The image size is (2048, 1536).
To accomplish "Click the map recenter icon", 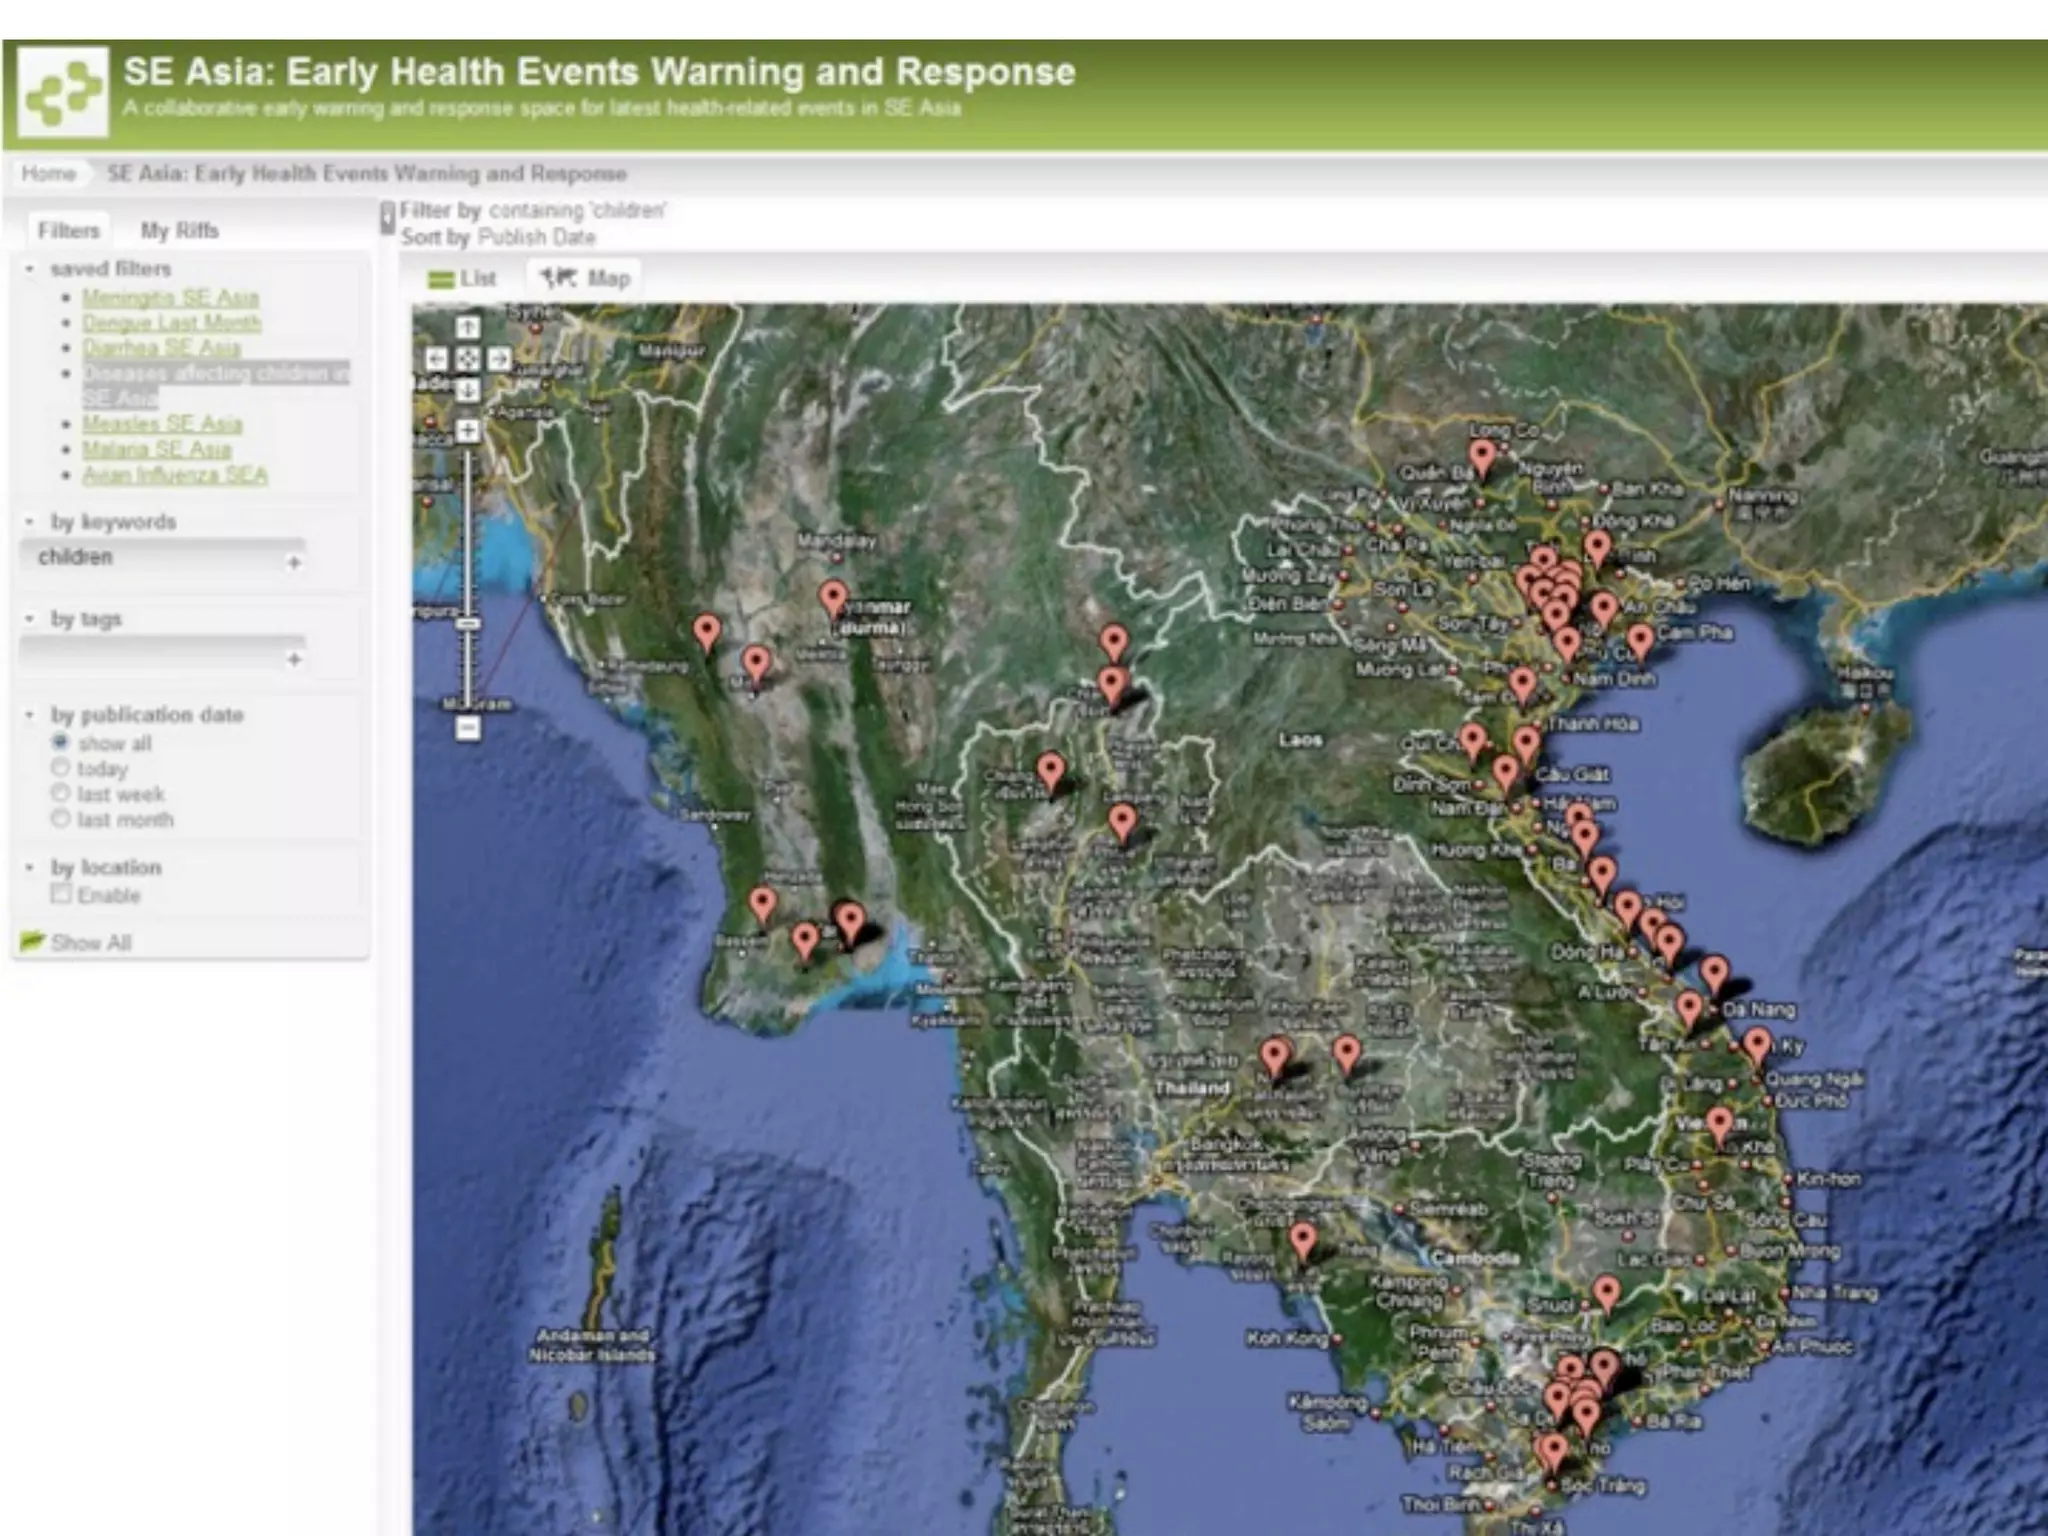I will click(x=467, y=359).
